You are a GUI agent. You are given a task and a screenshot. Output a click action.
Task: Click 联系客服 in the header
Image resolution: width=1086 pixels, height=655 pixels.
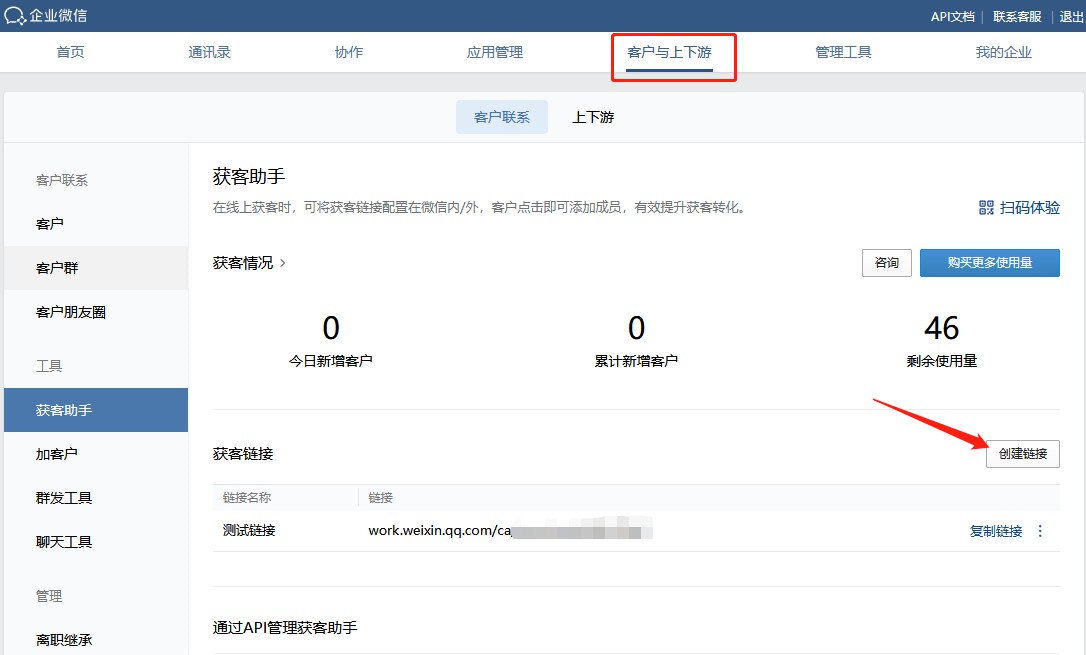[x=1017, y=16]
